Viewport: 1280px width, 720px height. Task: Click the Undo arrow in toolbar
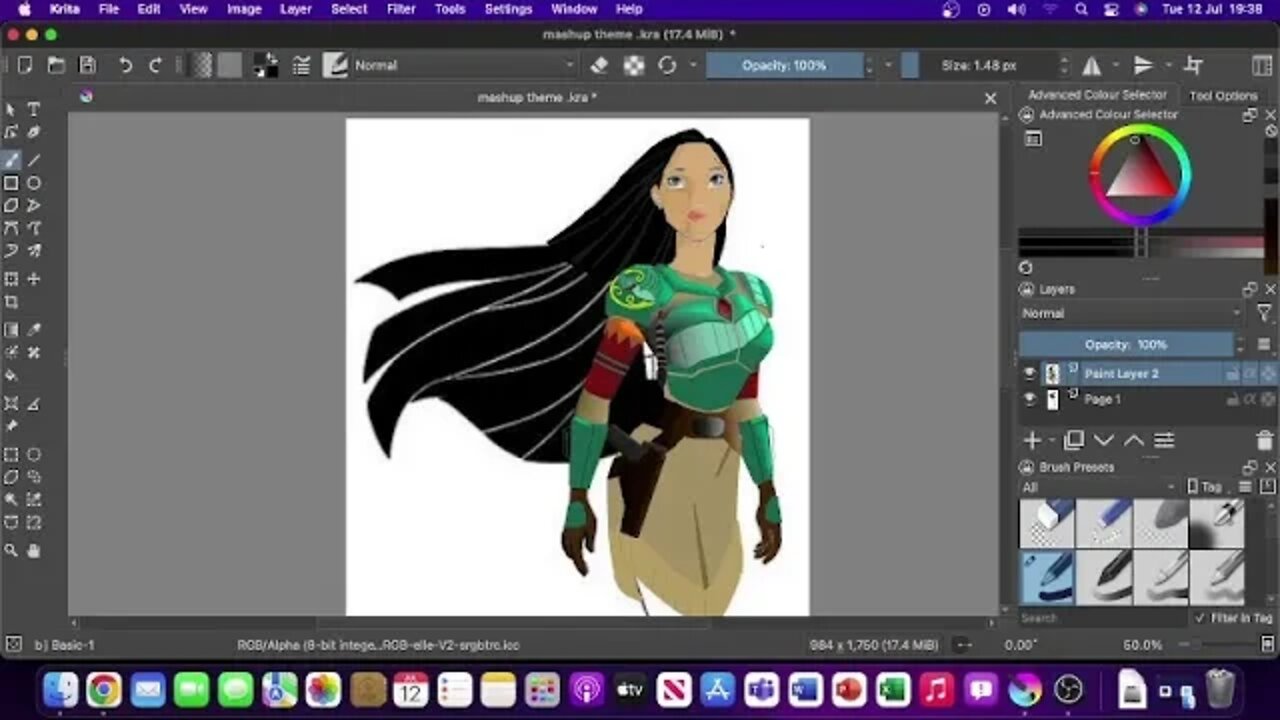[125, 65]
